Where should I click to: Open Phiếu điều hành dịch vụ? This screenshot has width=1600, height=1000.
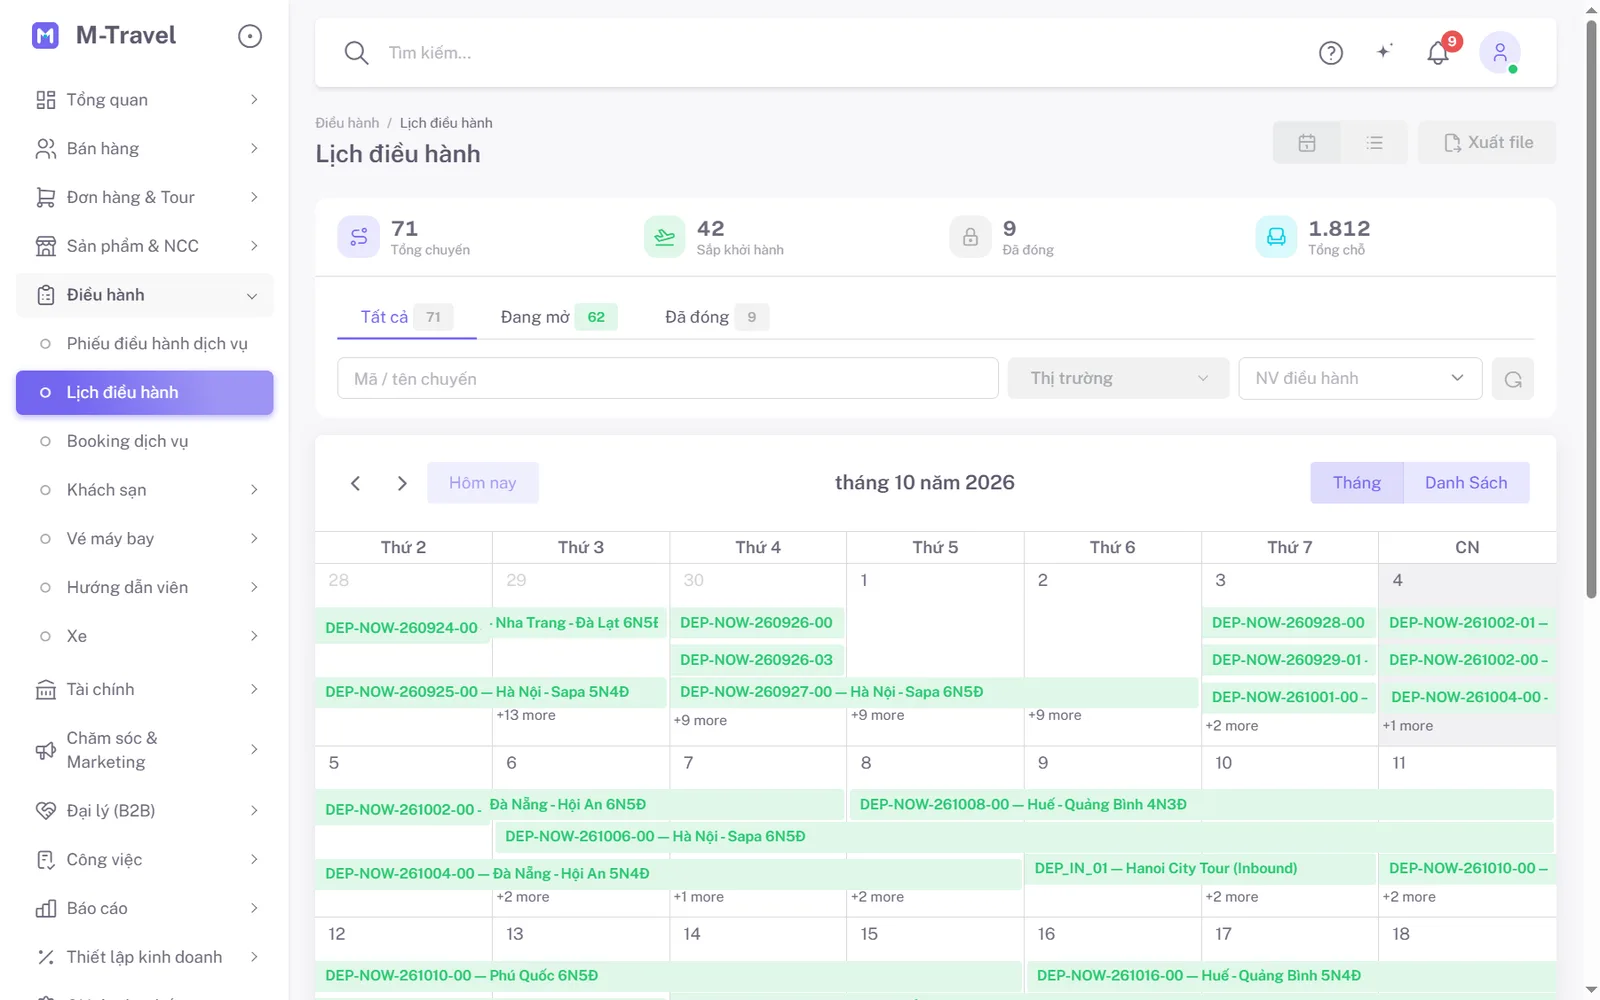(x=145, y=344)
